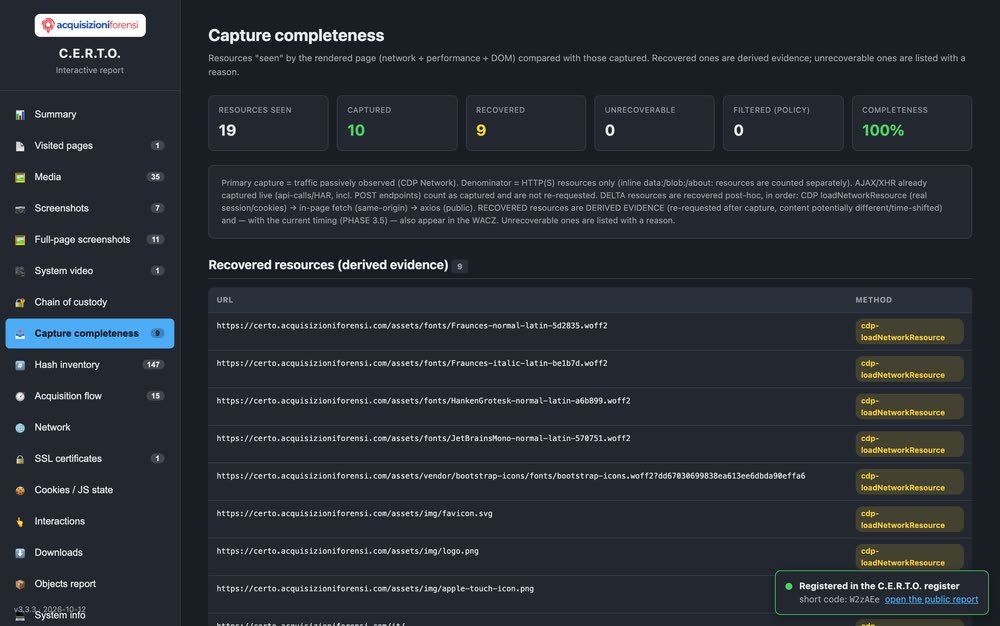The height and width of the screenshot is (626, 1000).
Task: Open System info at the sidebar bottom
Action: (x=90, y=615)
